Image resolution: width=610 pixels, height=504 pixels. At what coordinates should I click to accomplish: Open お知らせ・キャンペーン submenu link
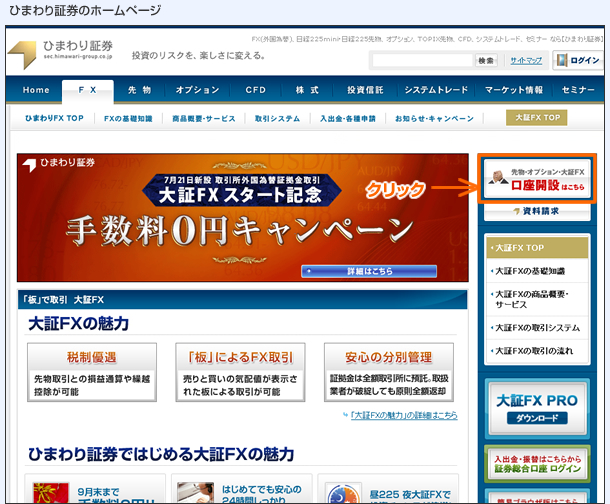[434, 119]
